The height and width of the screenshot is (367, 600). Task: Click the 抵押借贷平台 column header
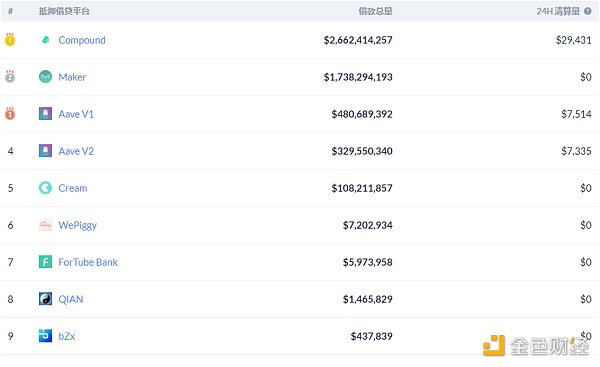click(x=64, y=11)
